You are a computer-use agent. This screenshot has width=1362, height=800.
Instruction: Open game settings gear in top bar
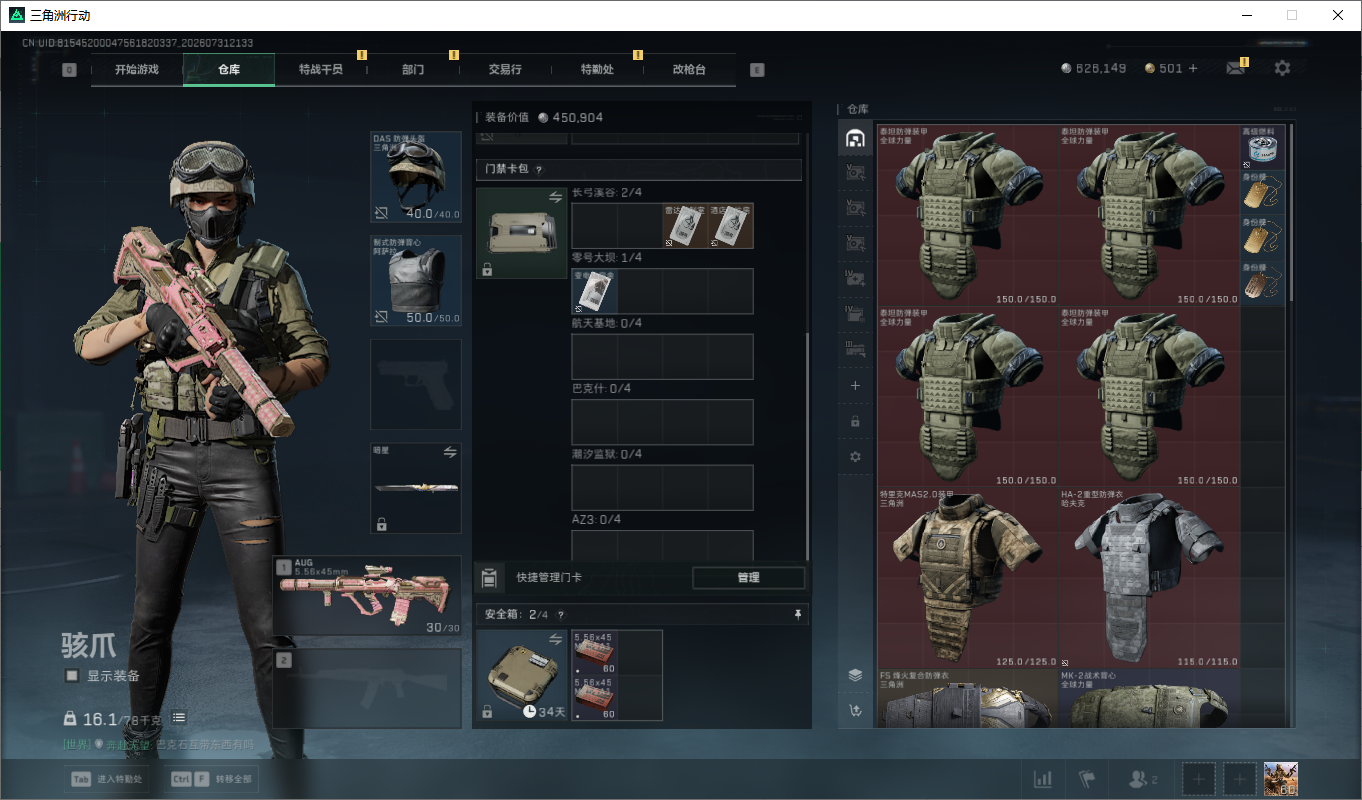pyautogui.click(x=1282, y=68)
